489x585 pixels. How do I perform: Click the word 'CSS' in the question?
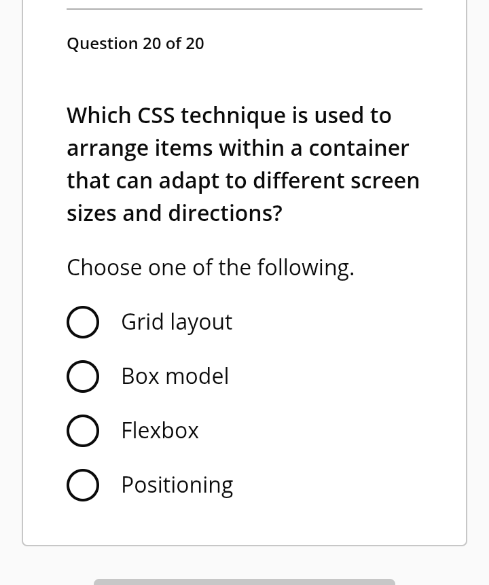click(x=156, y=115)
